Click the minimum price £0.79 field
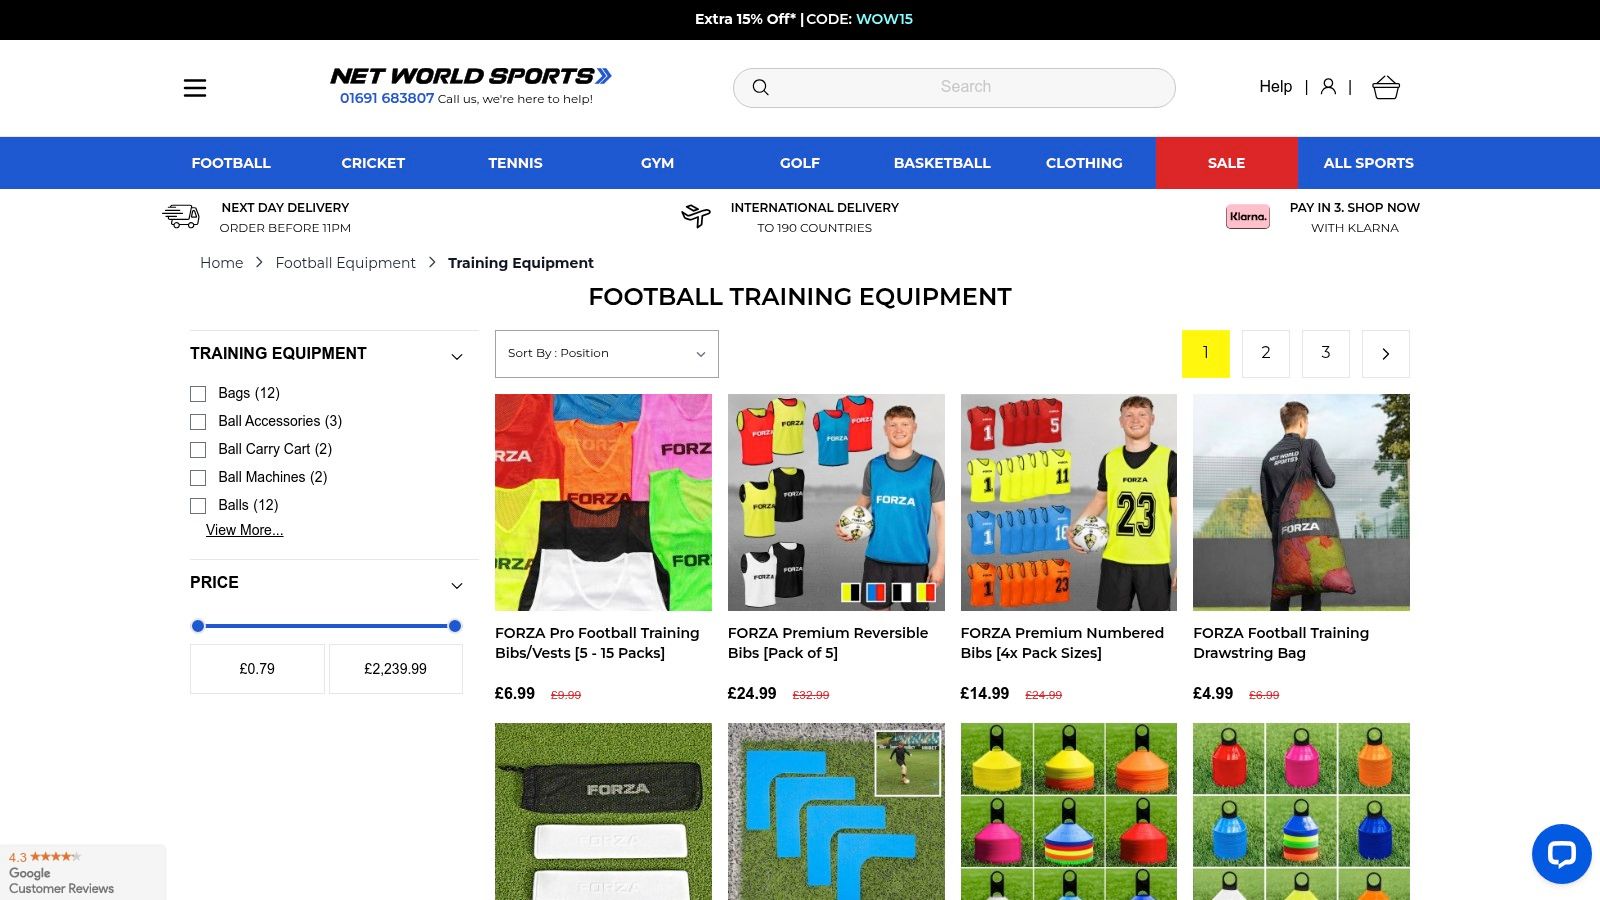The image size is (1600, 900). tap(257, 669)
